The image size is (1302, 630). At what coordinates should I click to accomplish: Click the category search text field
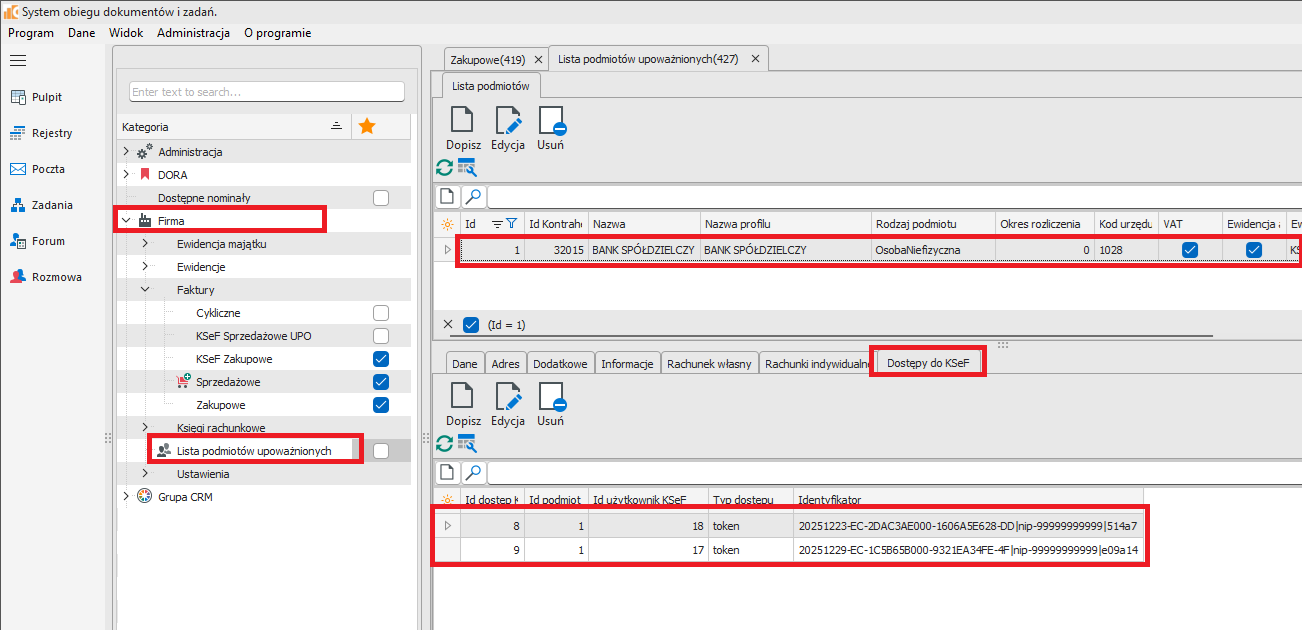(266, 92)
